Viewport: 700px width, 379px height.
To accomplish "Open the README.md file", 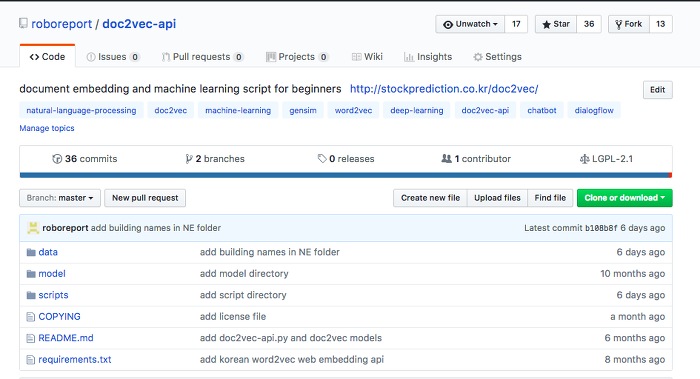I will 66,338.
